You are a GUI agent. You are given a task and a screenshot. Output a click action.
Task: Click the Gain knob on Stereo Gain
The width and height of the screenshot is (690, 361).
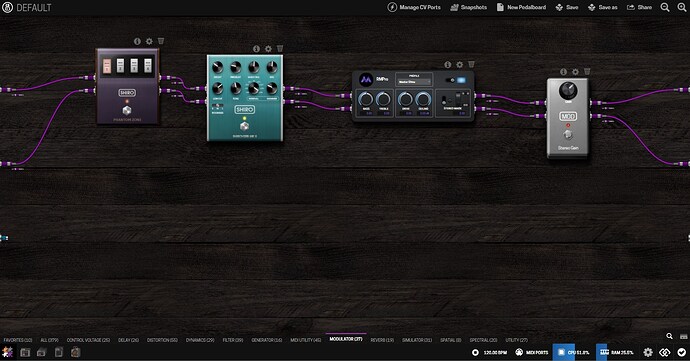[568, 91]
